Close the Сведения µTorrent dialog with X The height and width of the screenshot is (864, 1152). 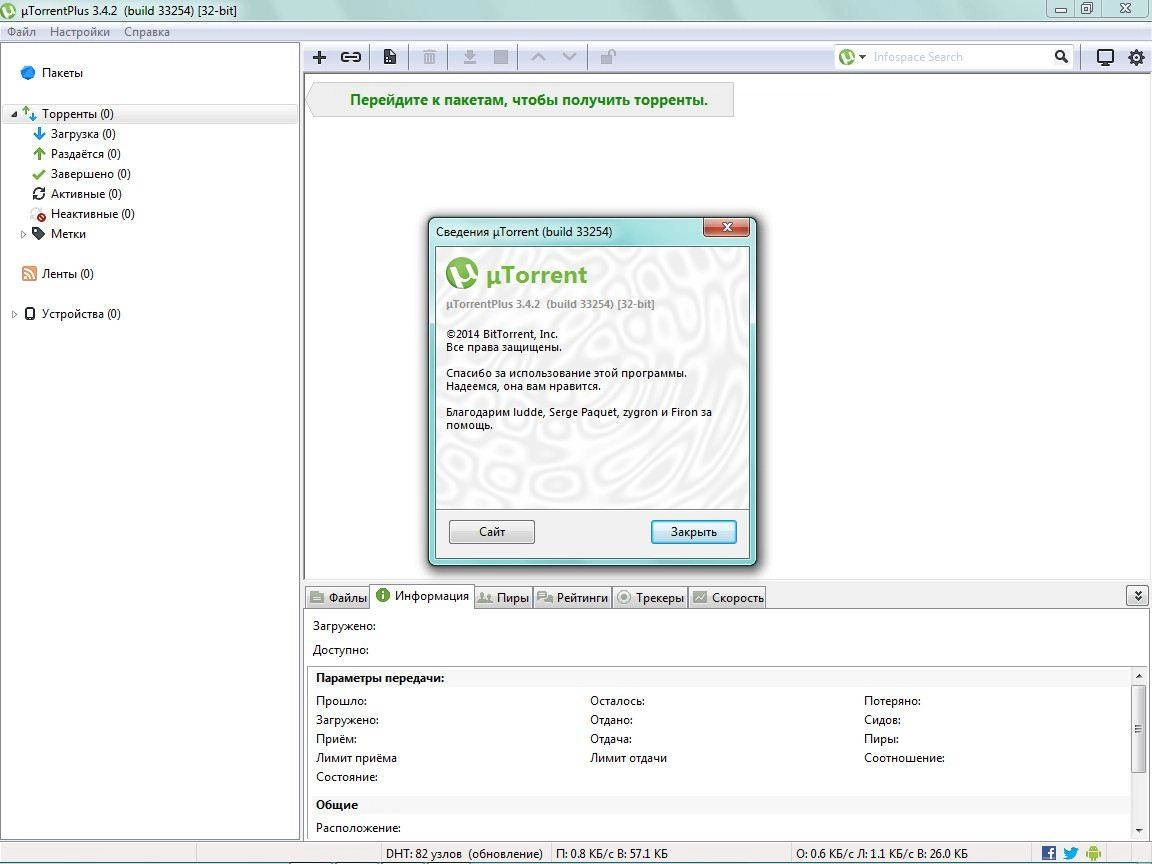click(x=726, y=227)
